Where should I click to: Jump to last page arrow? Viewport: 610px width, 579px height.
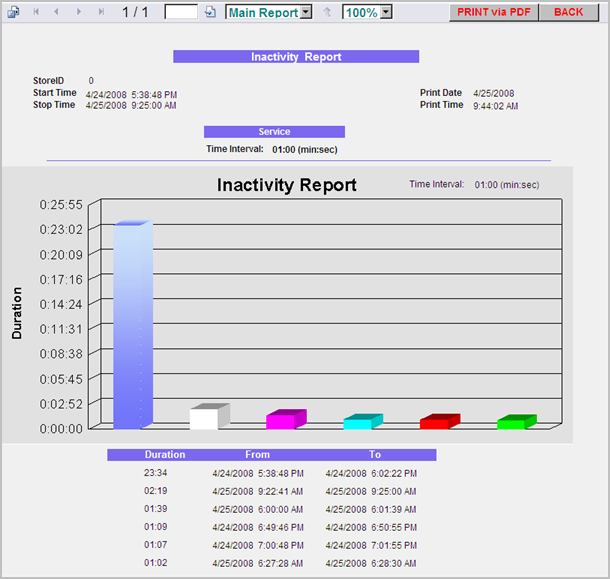(101, 12)
